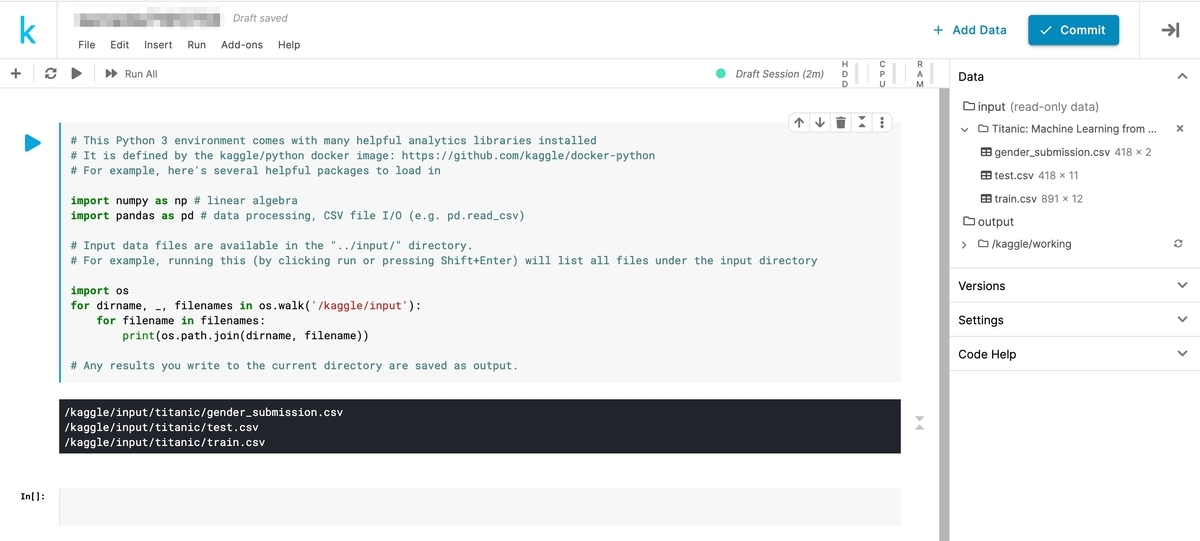Click into the empty In[] code cell
The height and width of the screenshot is (541, 1200).
(x=480, y=506)
